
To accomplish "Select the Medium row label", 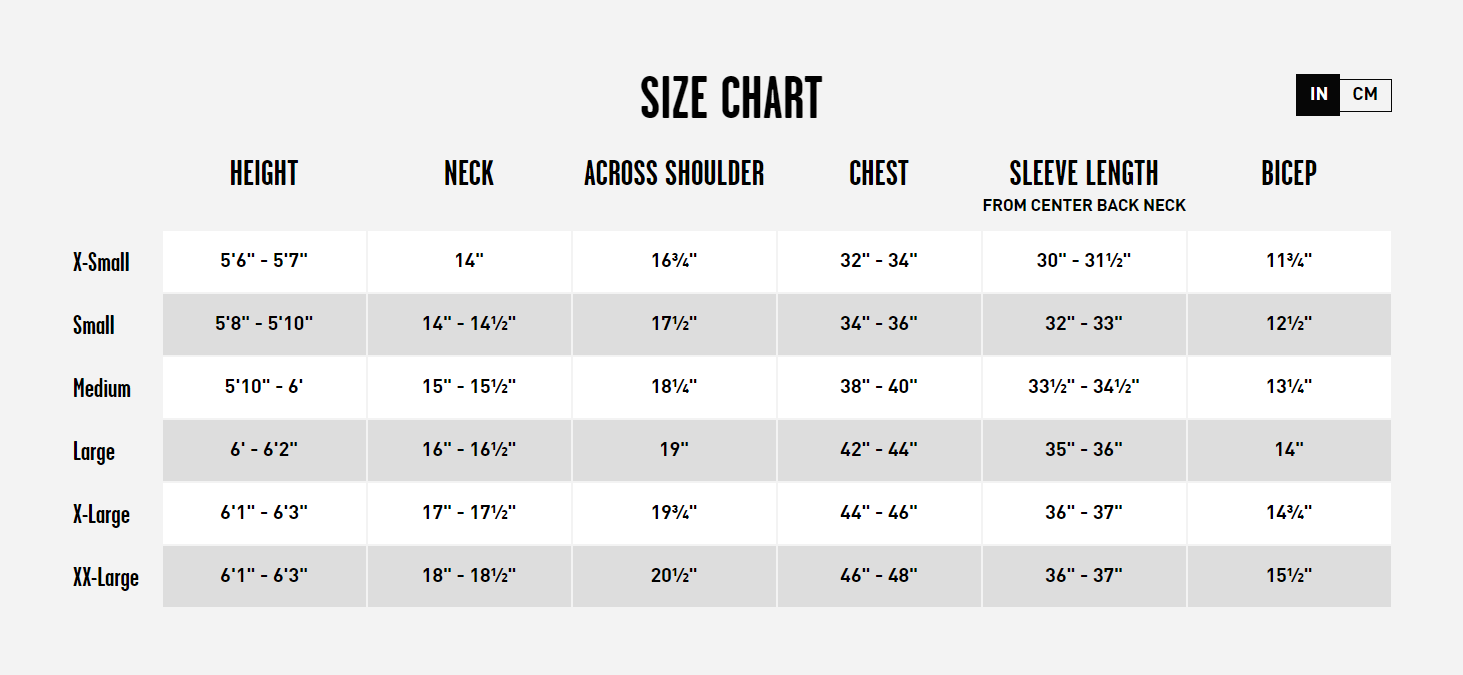I will (x=102, y=388).
